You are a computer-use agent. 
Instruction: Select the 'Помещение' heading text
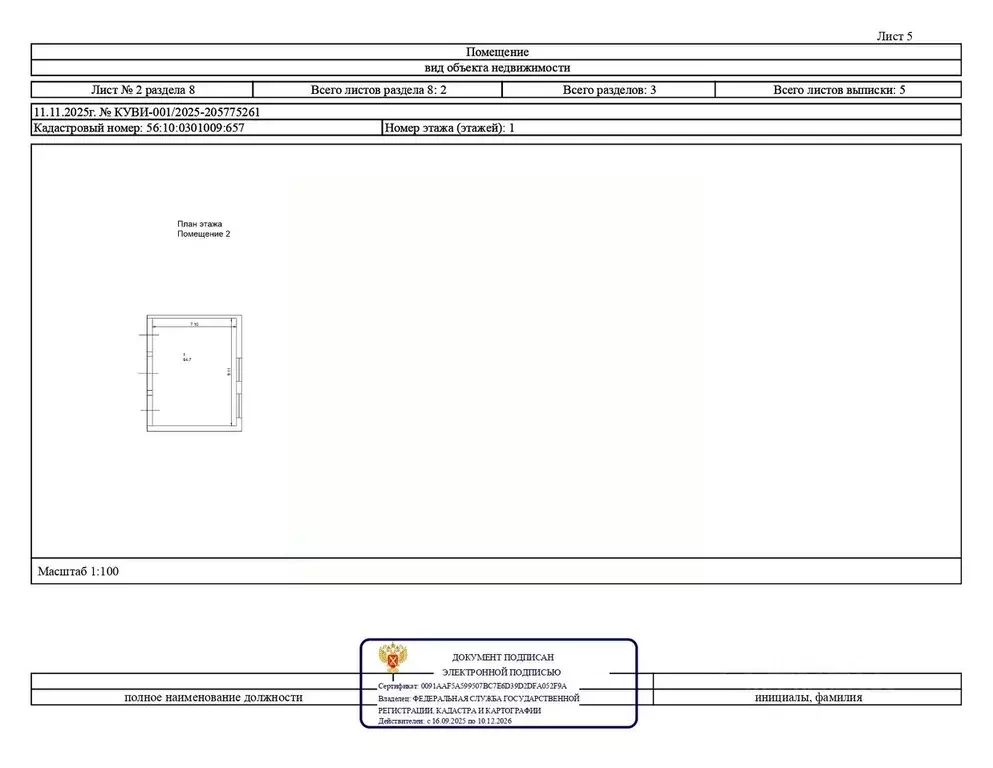(497, 52)
